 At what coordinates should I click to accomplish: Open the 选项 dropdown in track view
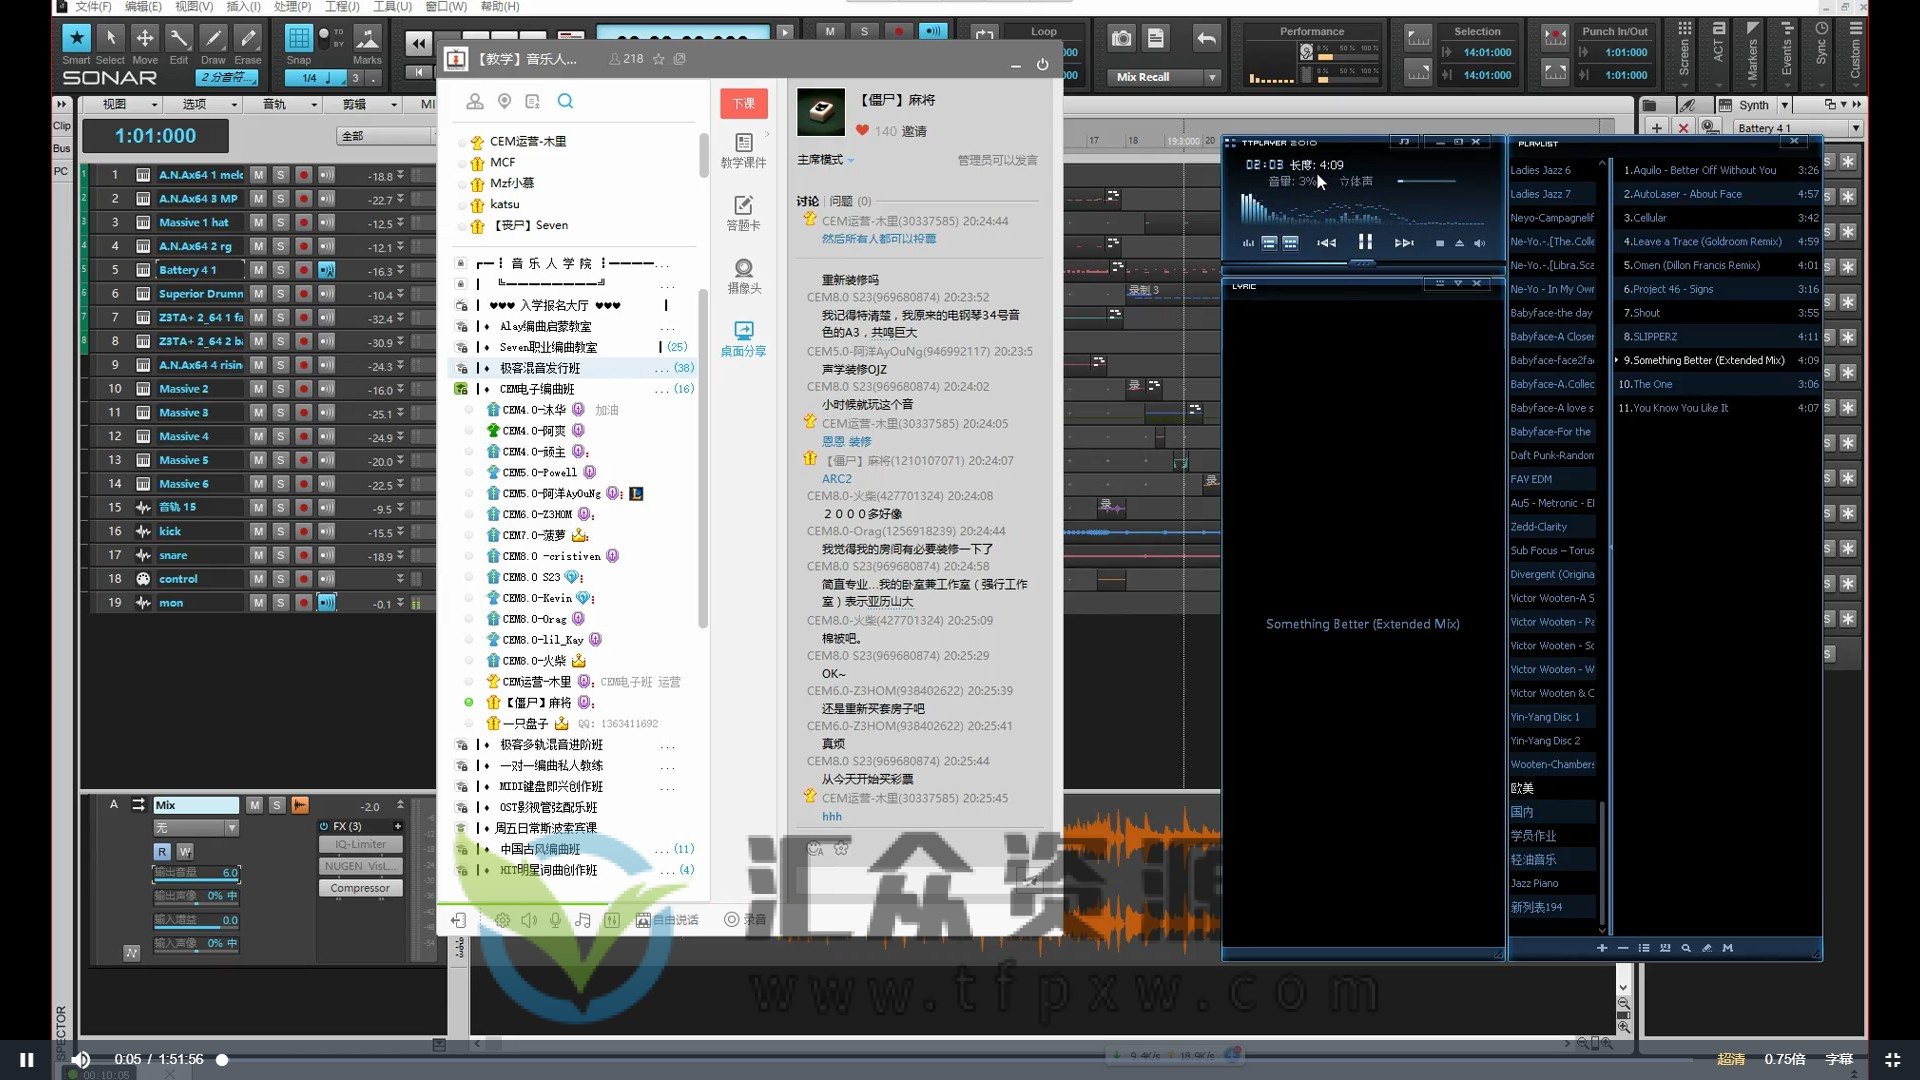click(209, 104)
